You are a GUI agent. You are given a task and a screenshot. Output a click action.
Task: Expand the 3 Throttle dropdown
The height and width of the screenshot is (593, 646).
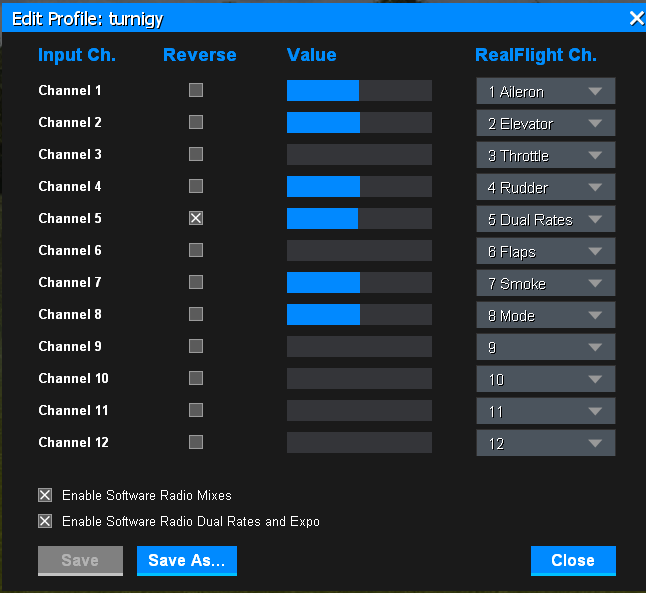coord(545,155)
